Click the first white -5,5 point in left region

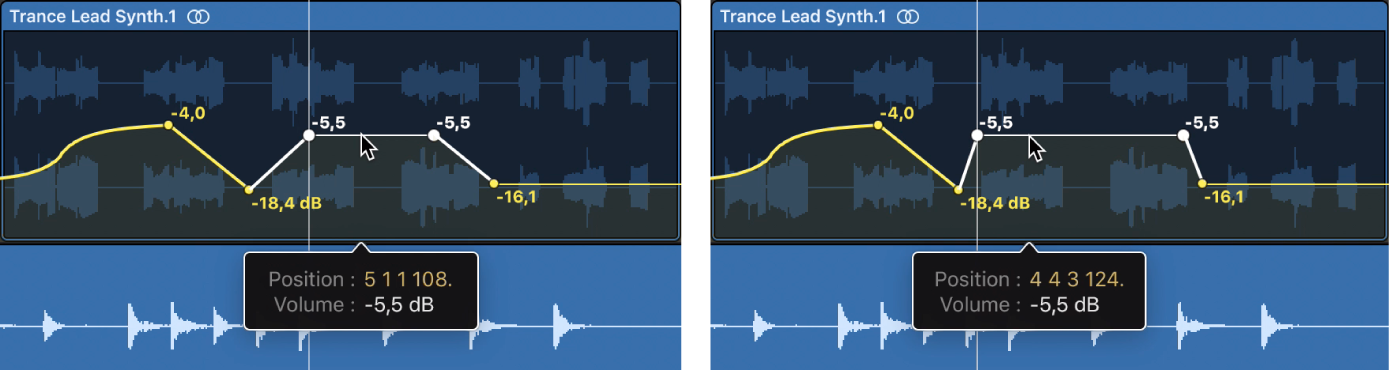pyautogui.click(x=309, y=135)
